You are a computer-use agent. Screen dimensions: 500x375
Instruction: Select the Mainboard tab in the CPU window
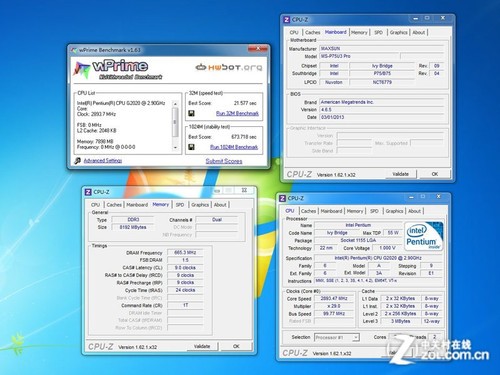click(x=331, y=211)
